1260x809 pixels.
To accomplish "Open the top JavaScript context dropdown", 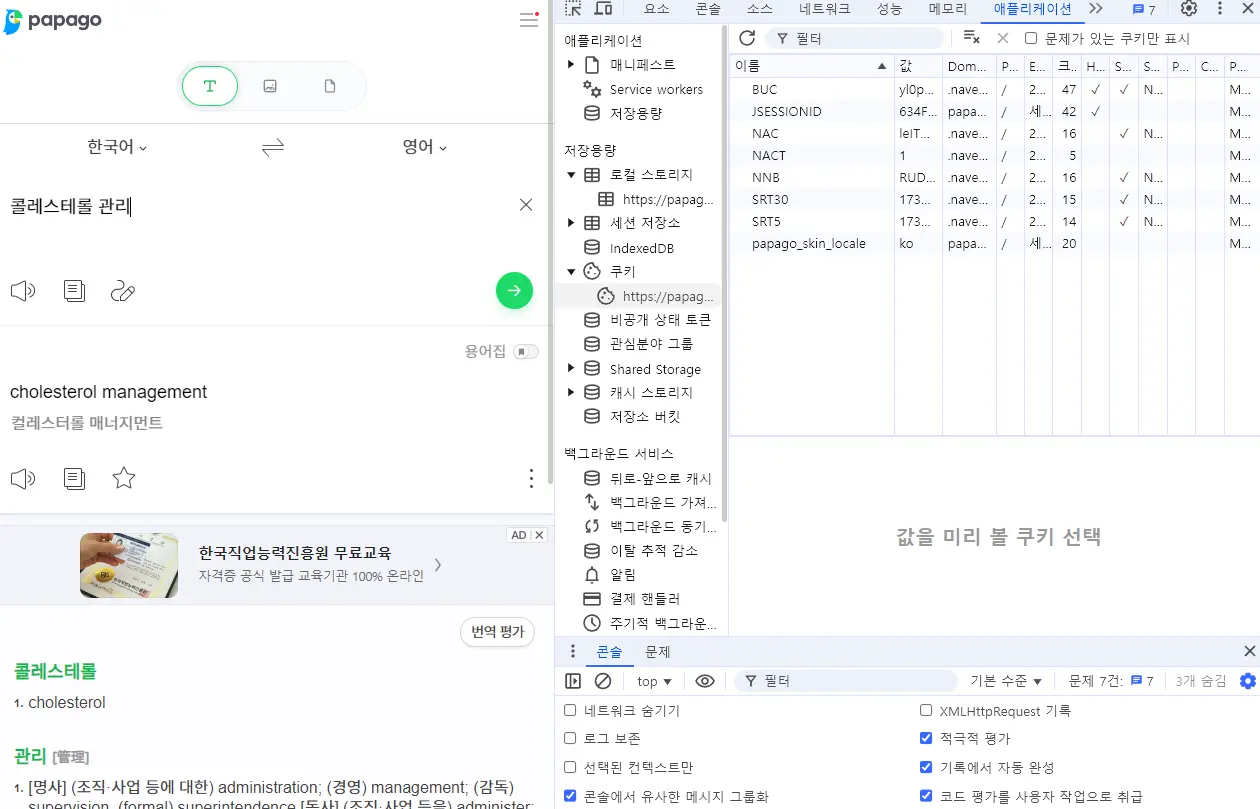I will click(653, 681).
